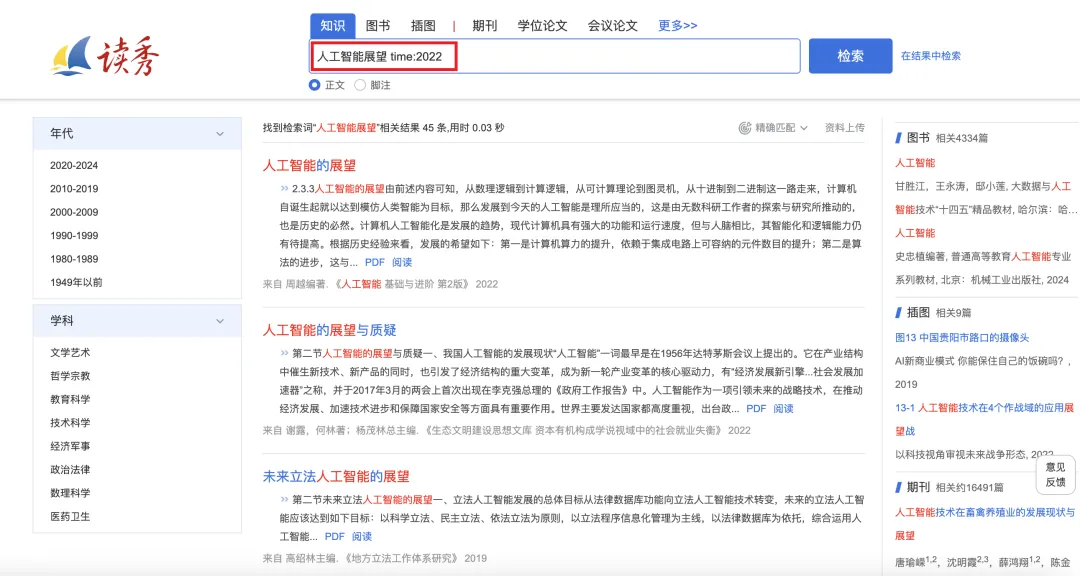The width and height of the screenshot is (1080, 576).
Task: Open PDF of 未来立法人工智能的展望 result
Action: click(334, 537)
